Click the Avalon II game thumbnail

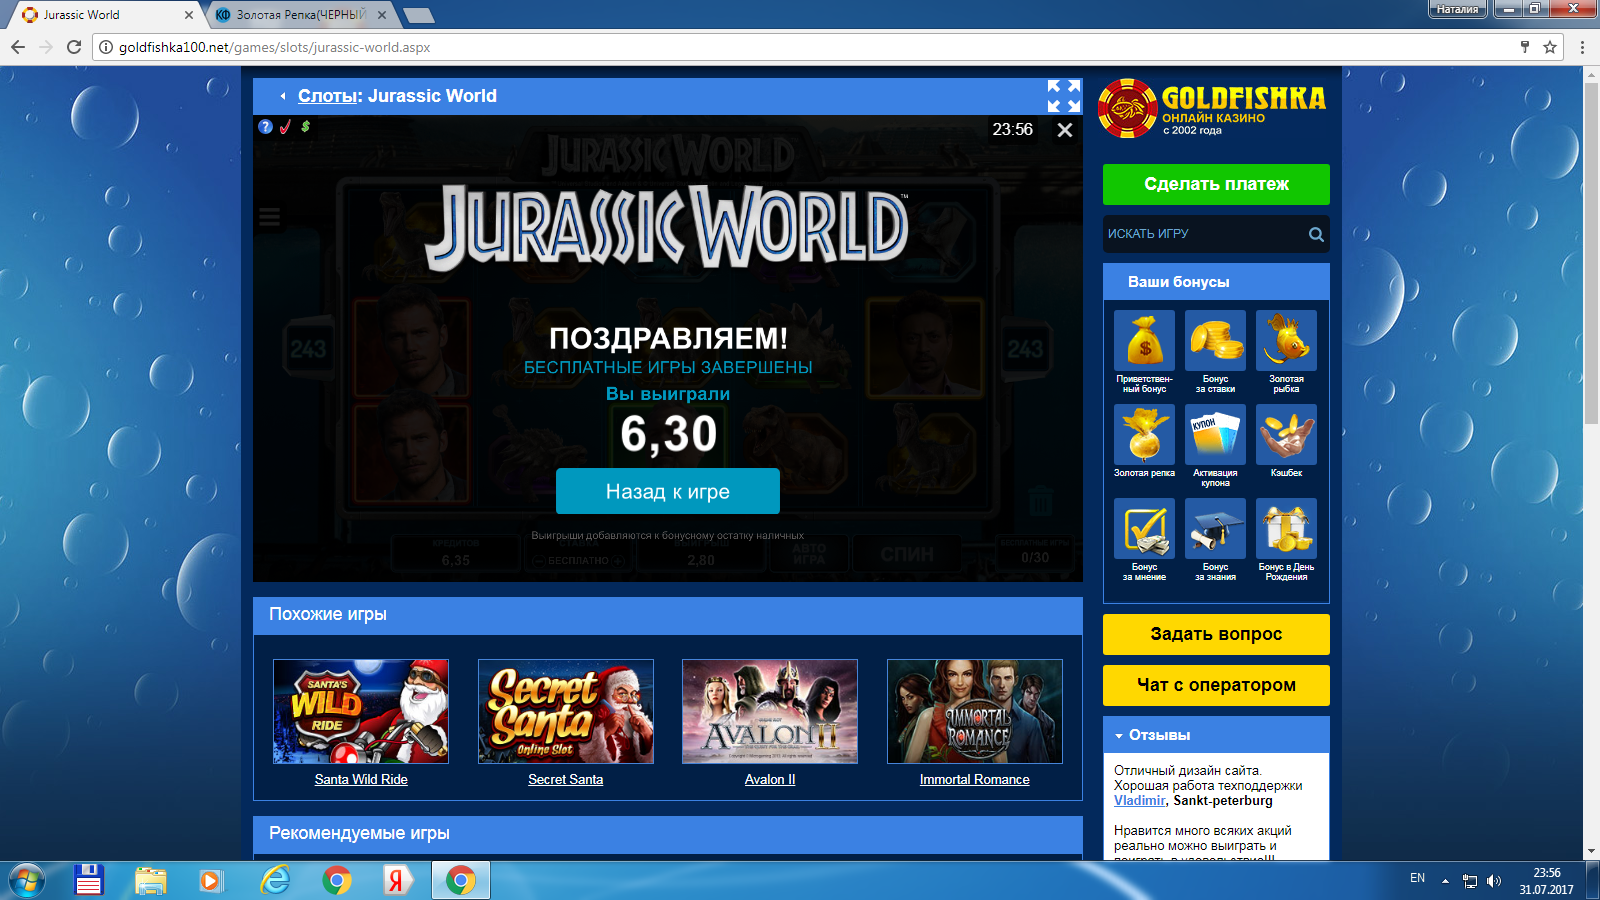click(x=770, y=712)
